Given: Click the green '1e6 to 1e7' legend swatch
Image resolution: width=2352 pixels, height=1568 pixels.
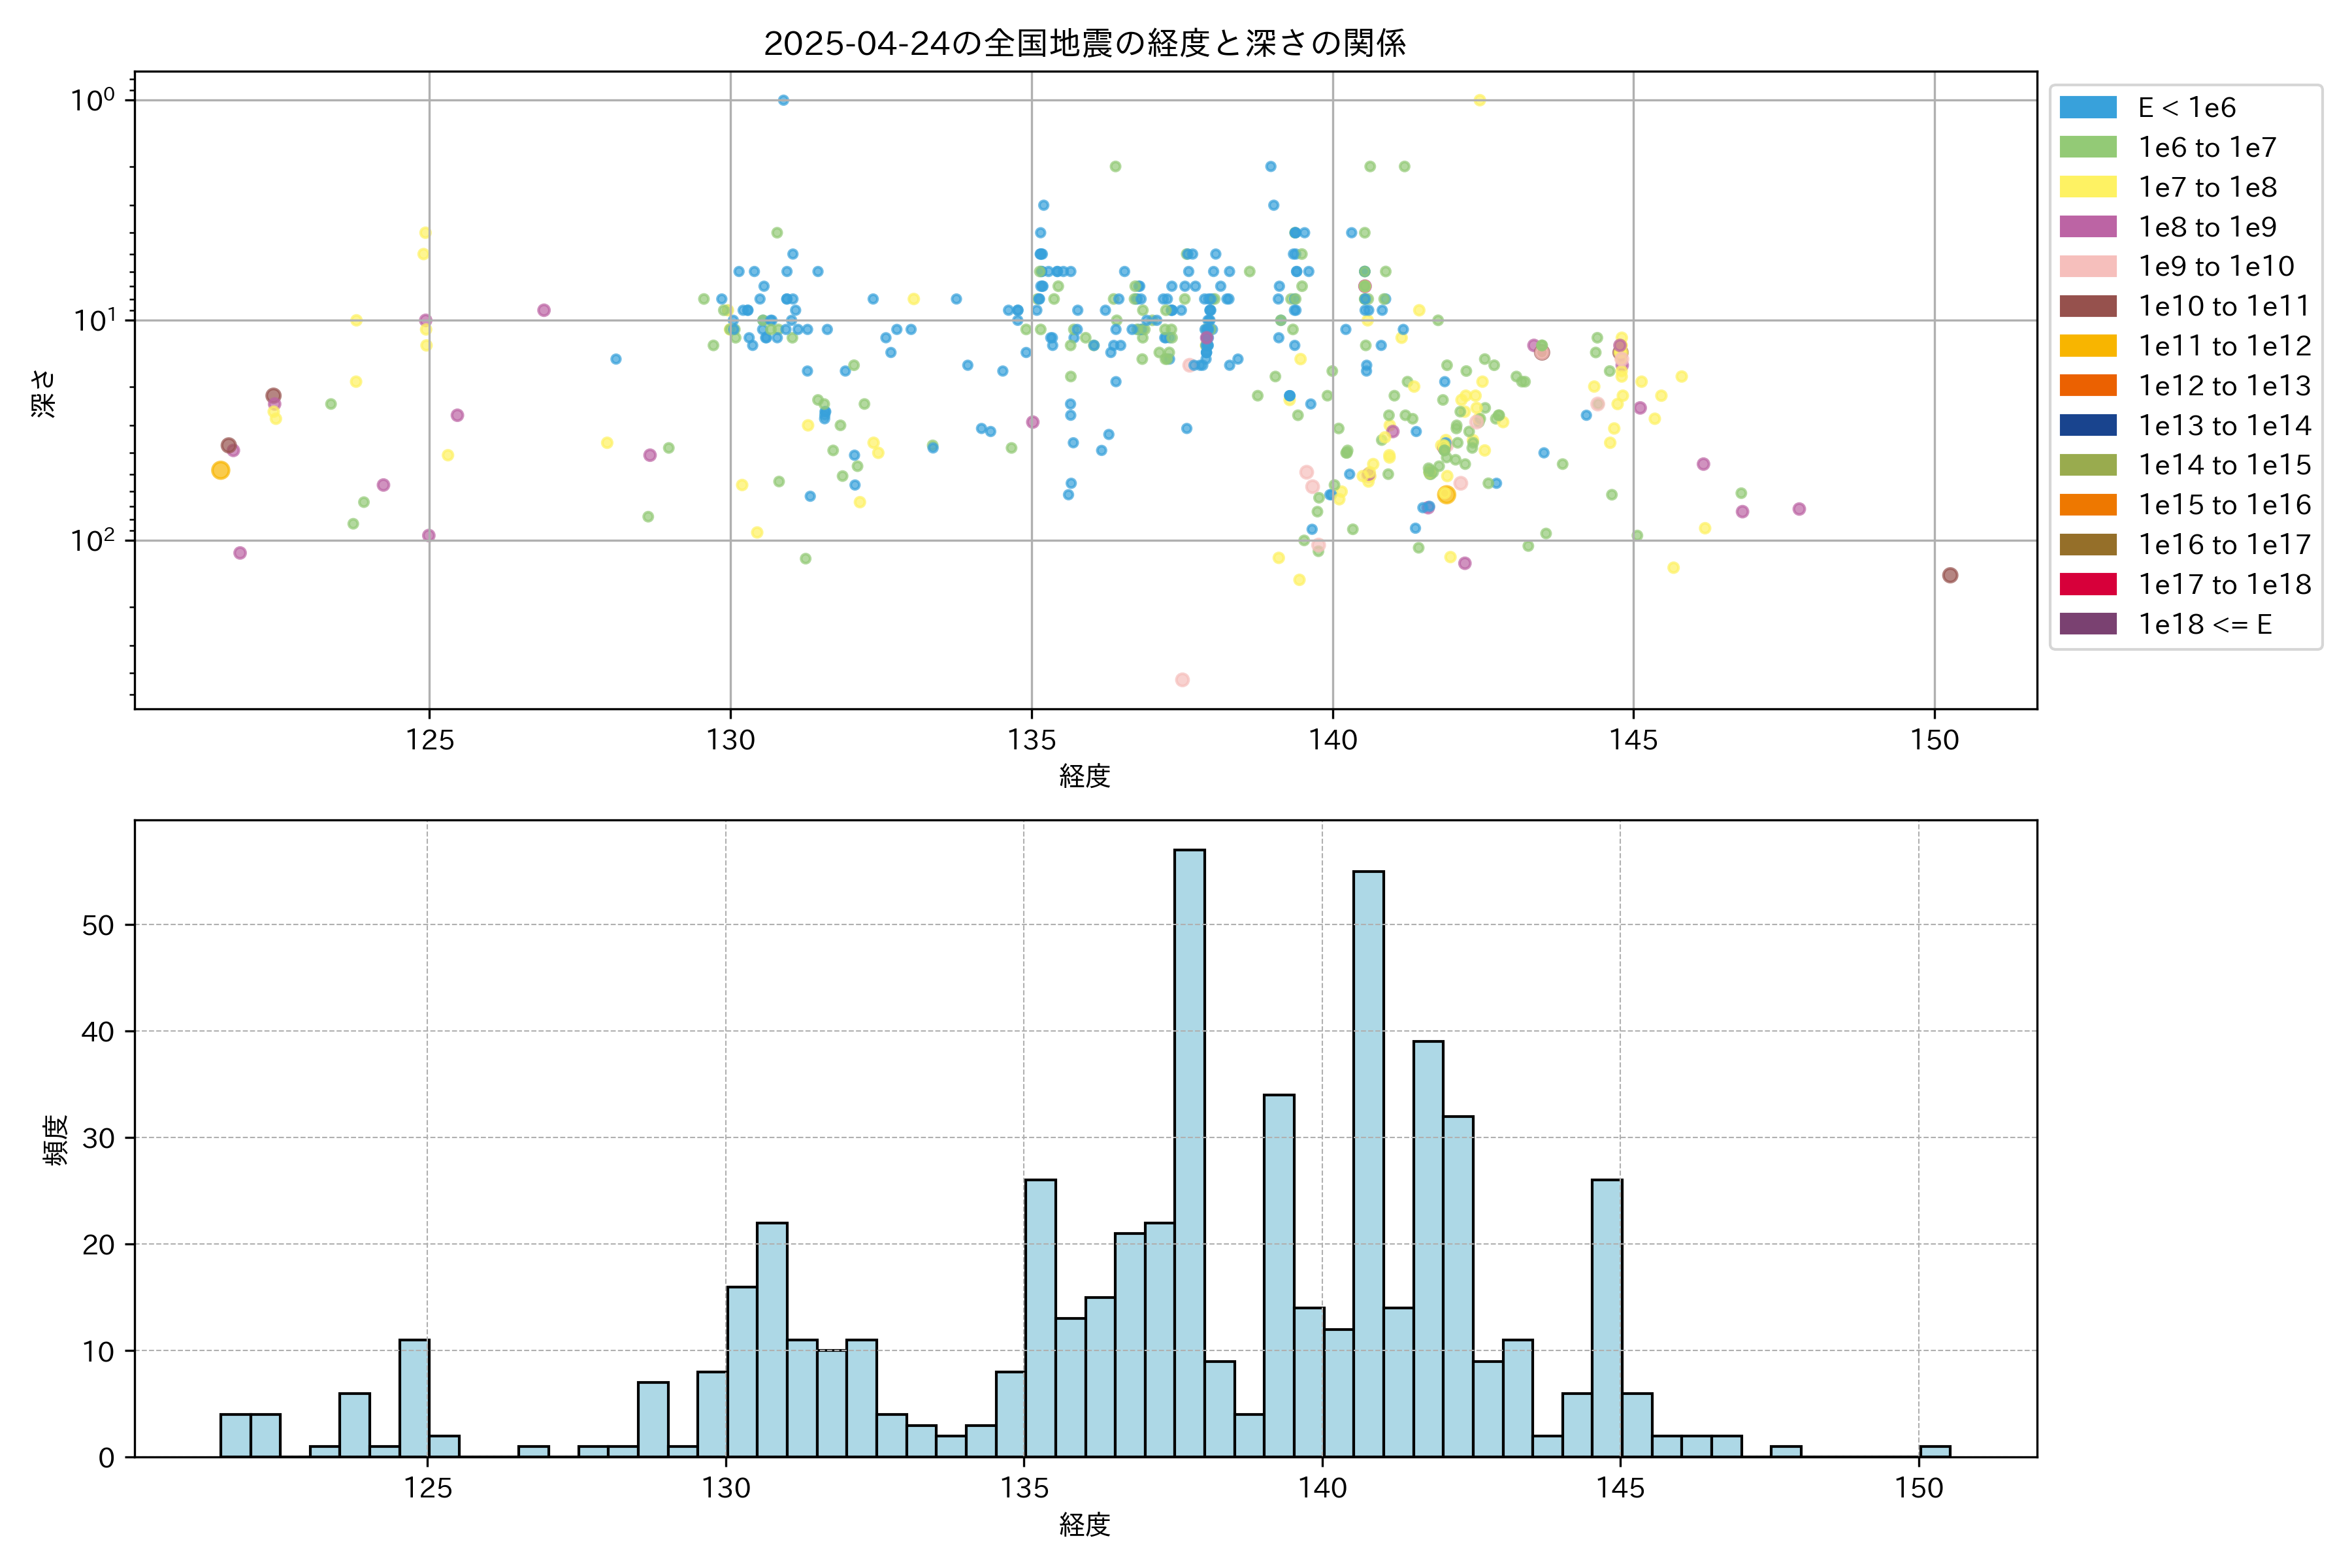Looking at the screenshot, I should (x=2087, y=148).
